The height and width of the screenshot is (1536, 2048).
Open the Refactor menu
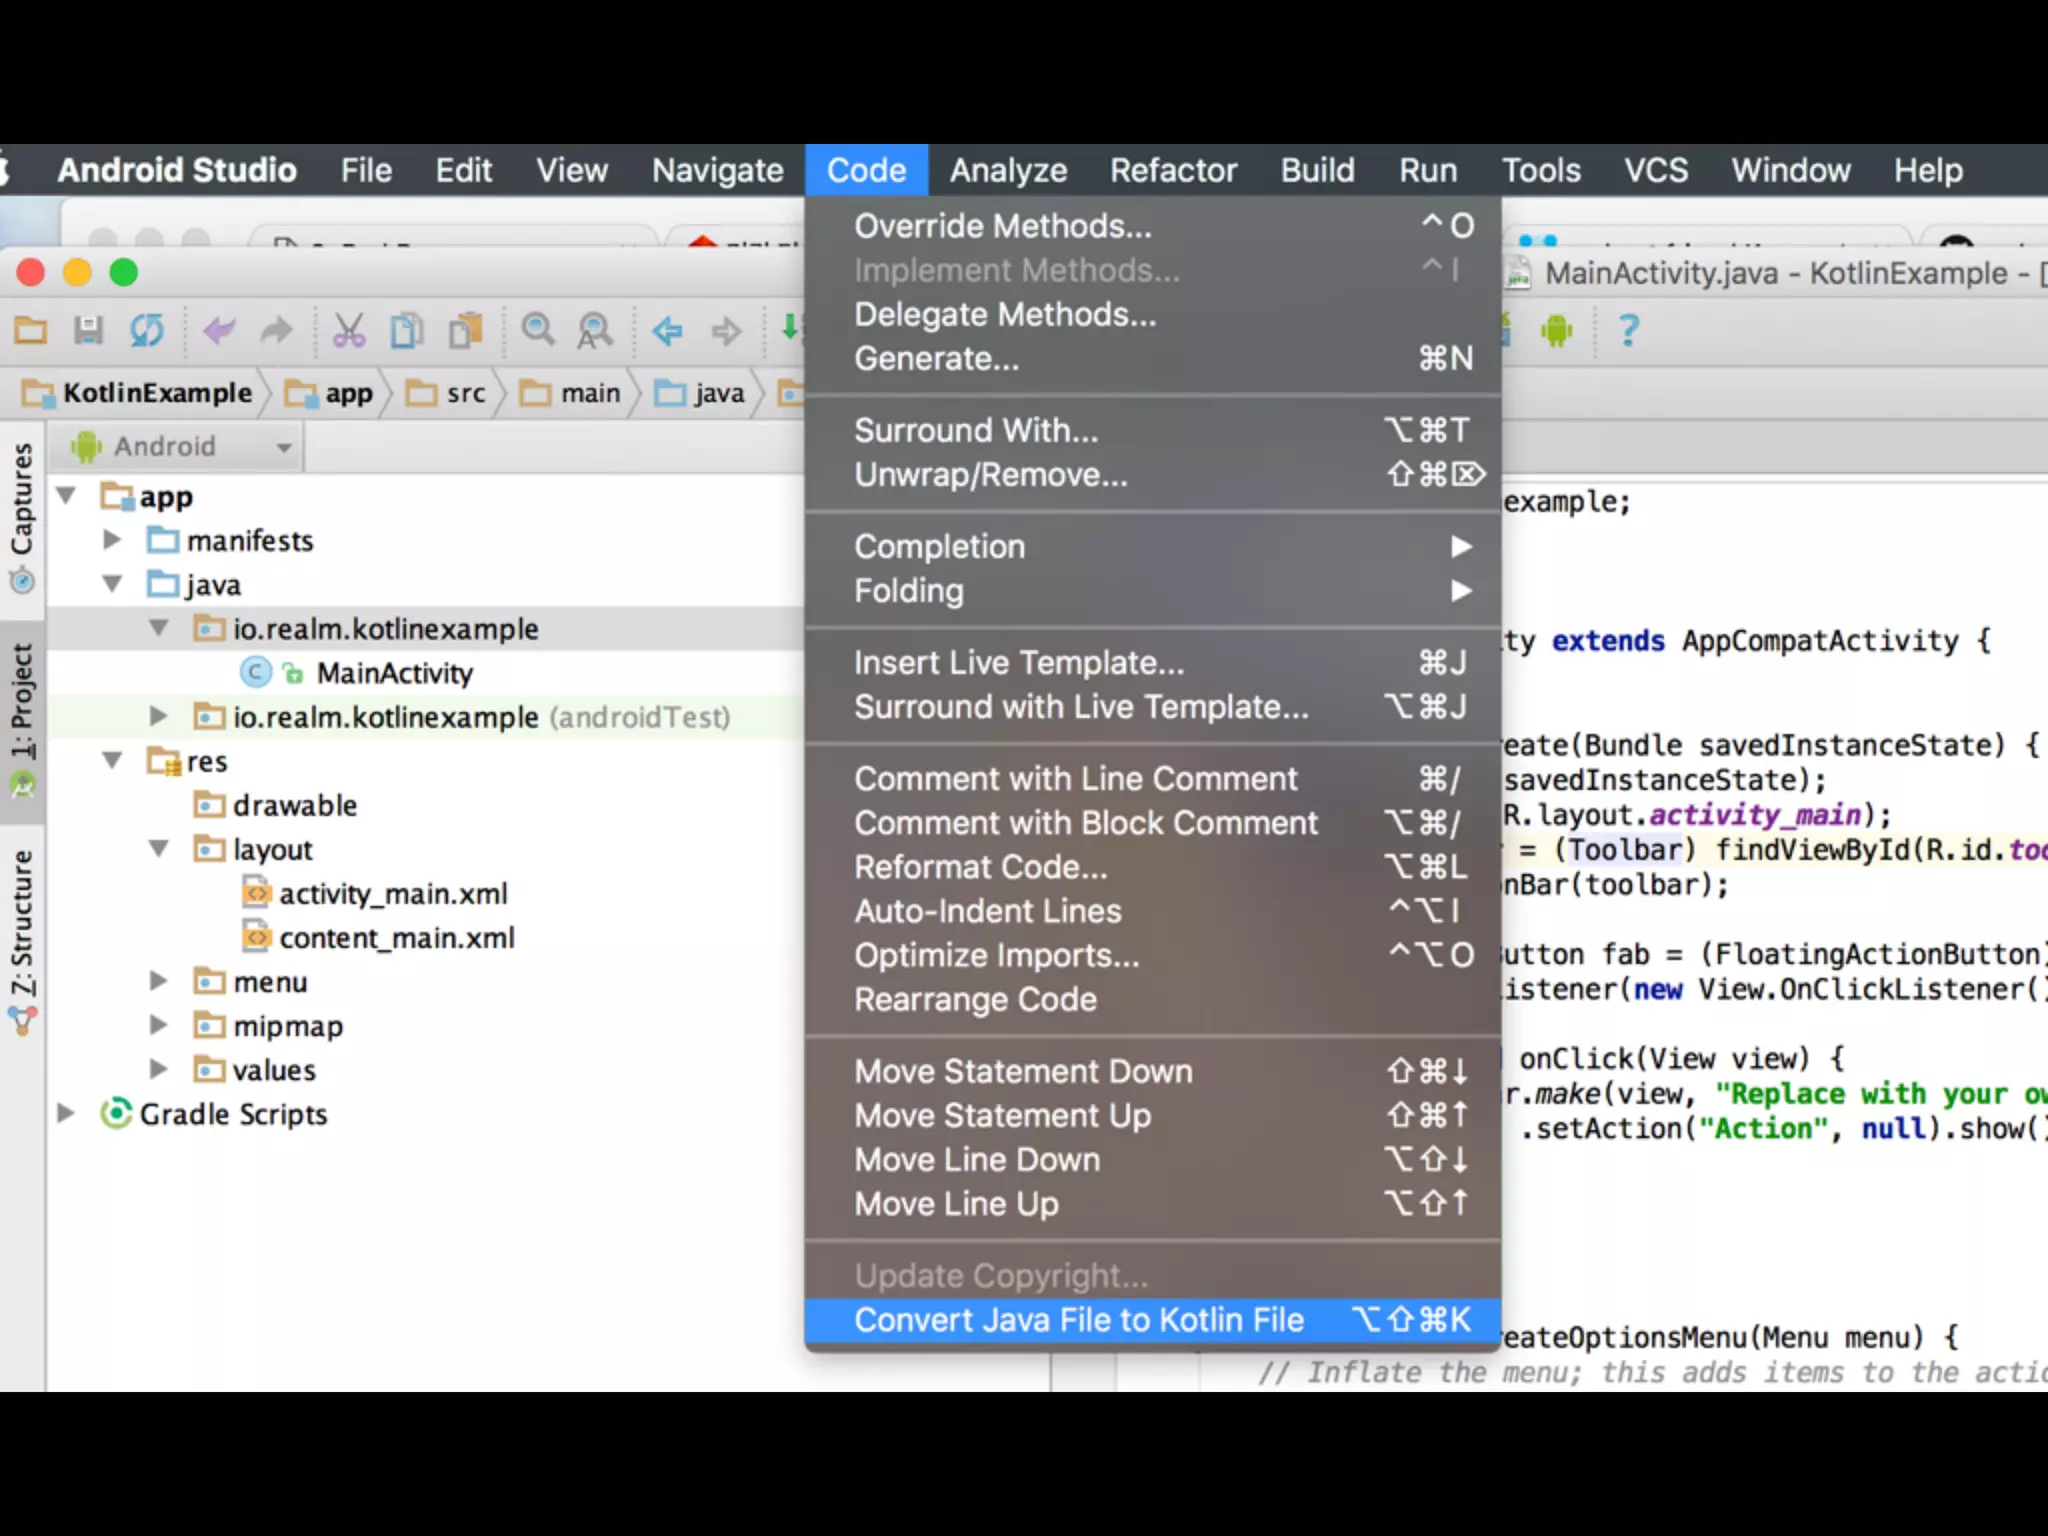pos(1173,170)
